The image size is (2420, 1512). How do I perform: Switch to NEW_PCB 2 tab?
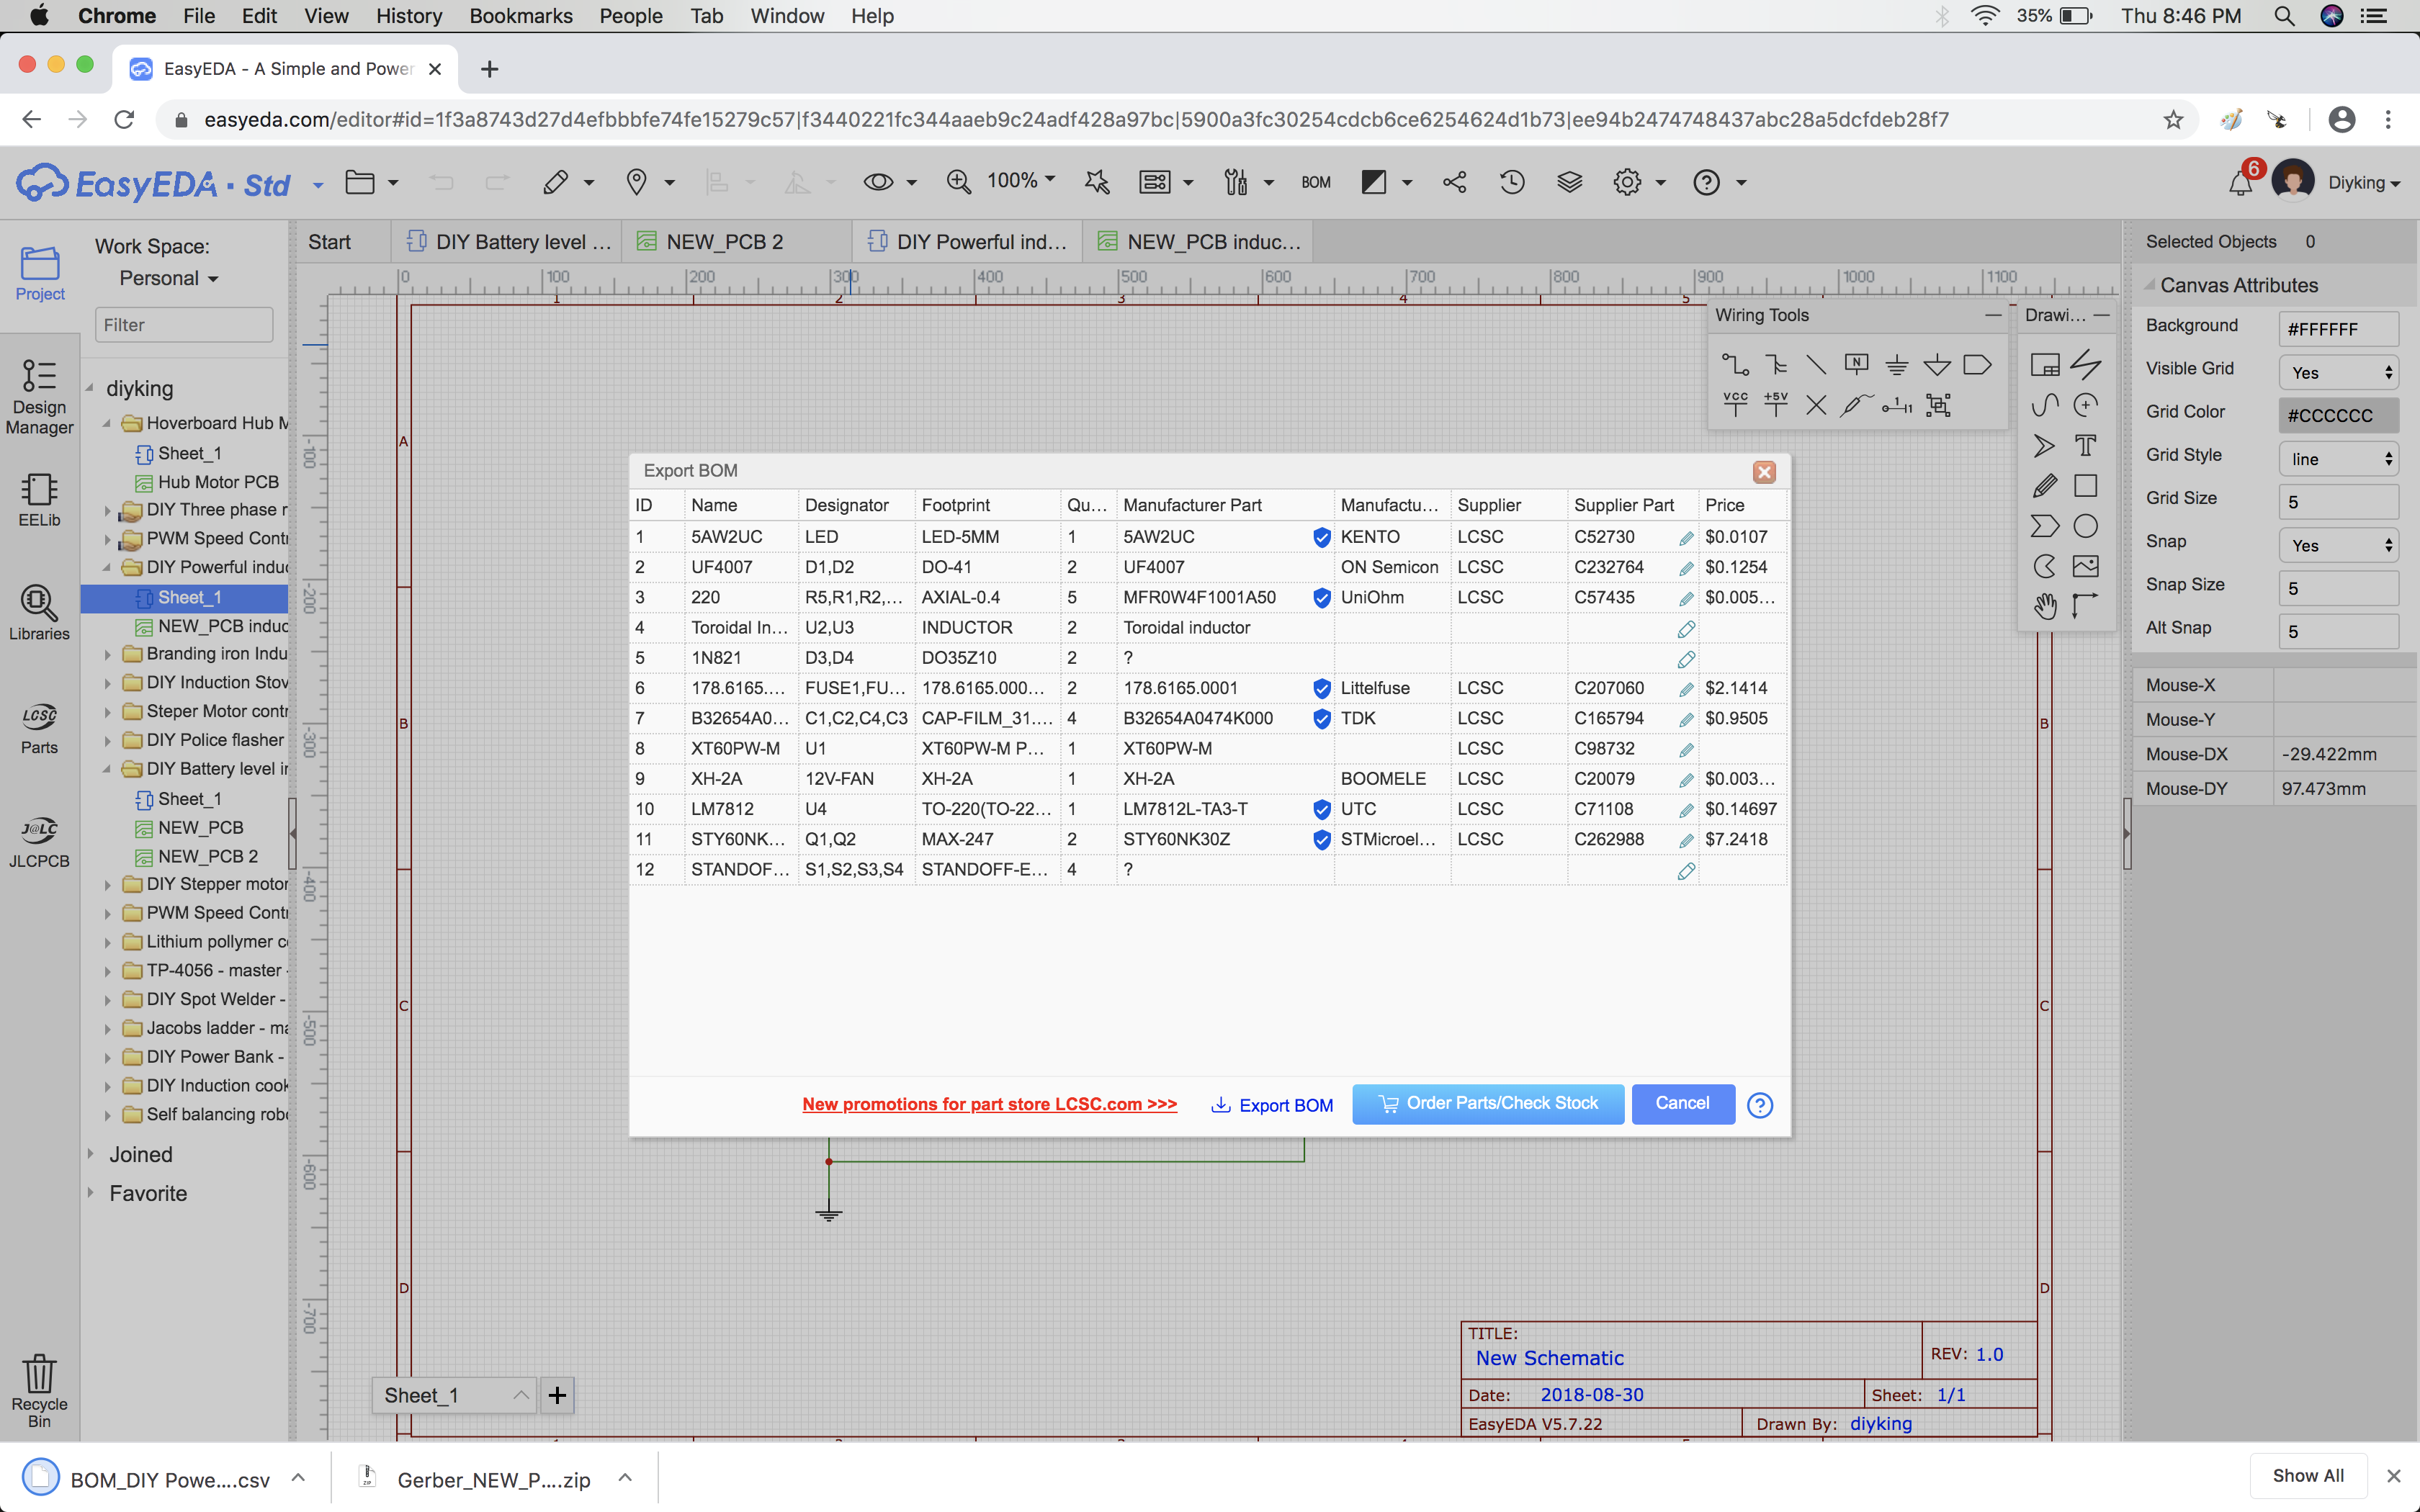click(x=737, y=242)
